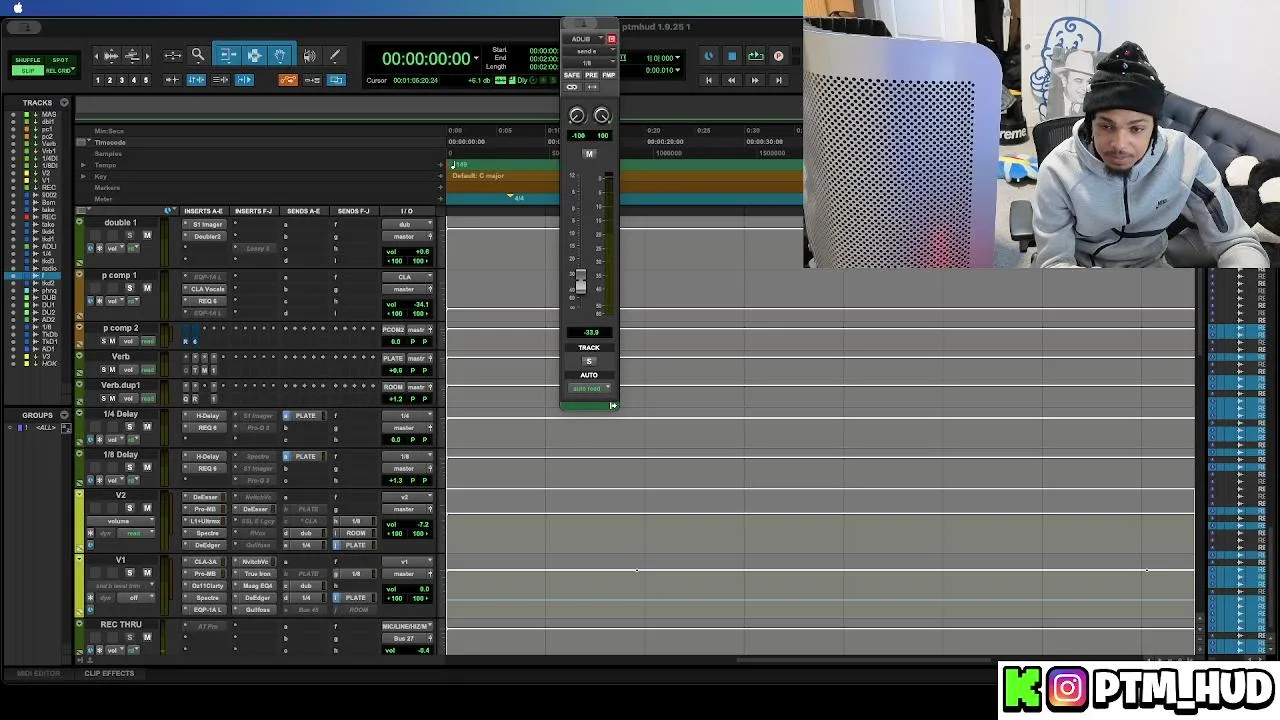Open p comp 1 CLA input selector
The image size is (1280, 720).
click(406, 277)
